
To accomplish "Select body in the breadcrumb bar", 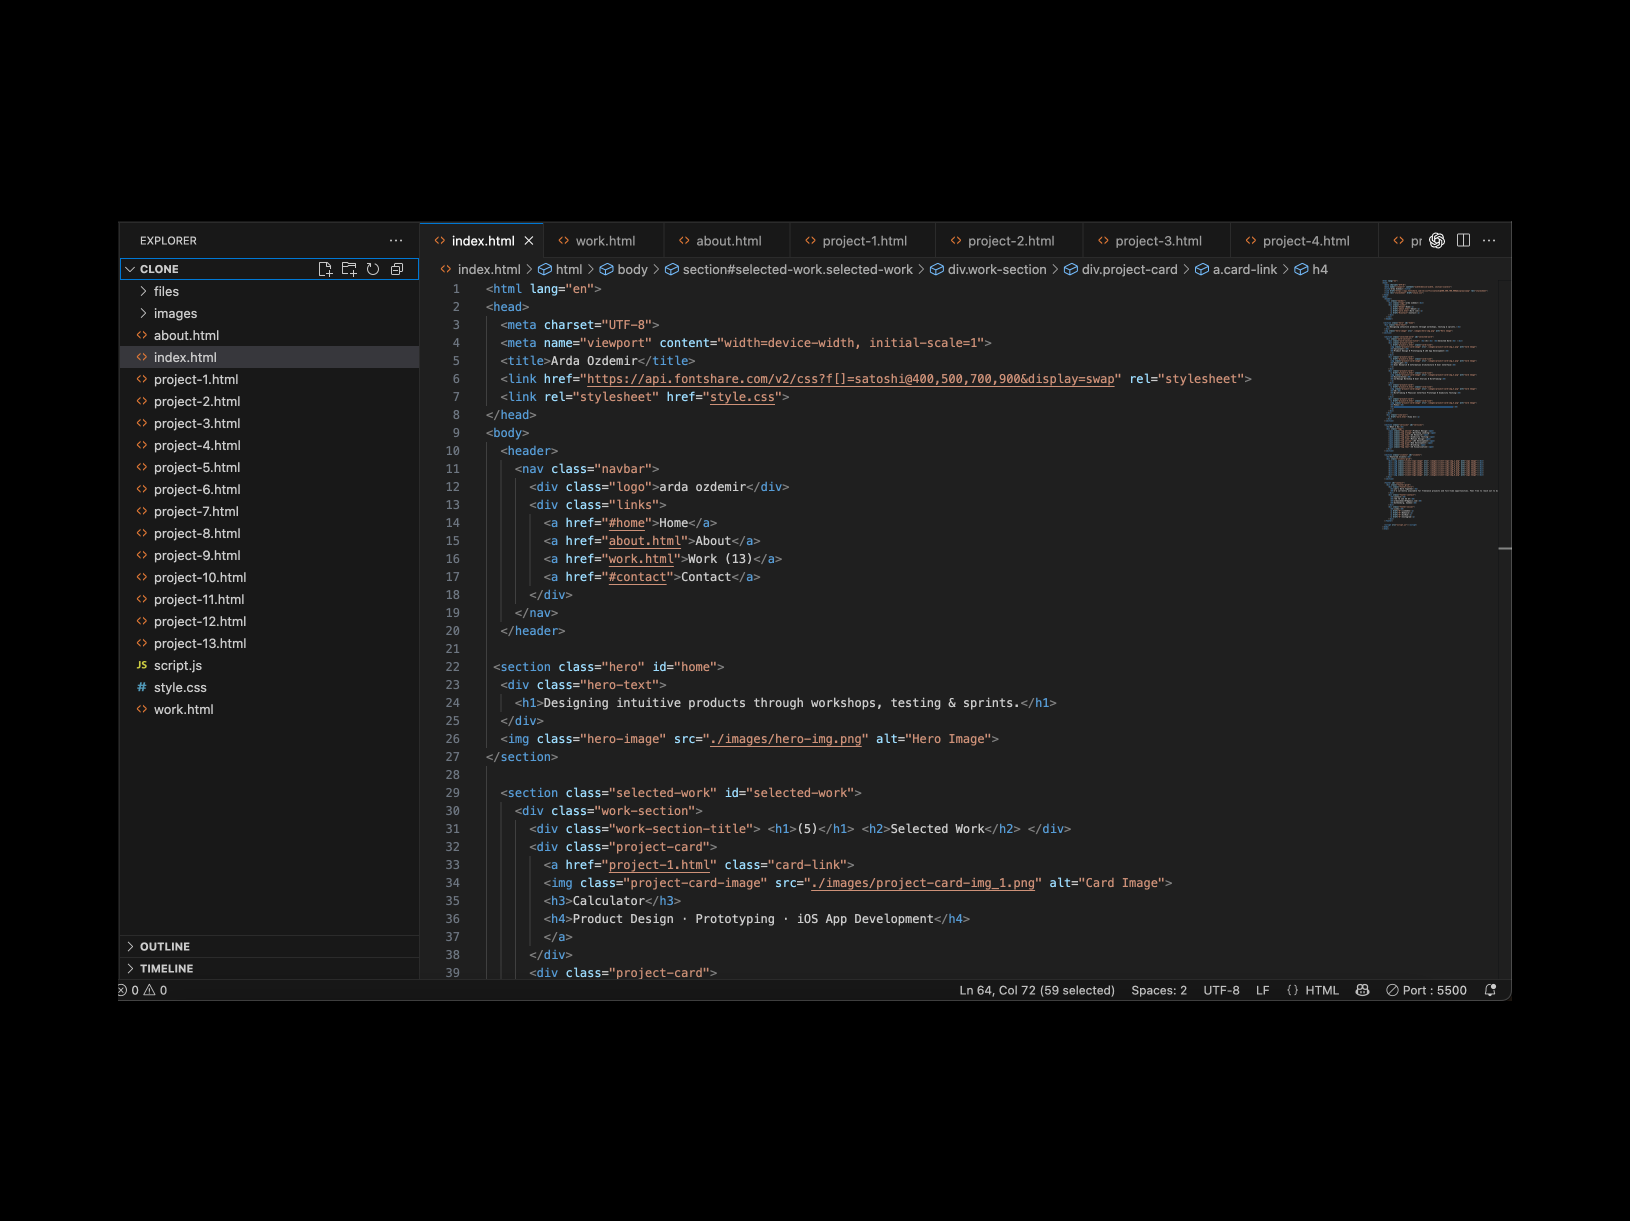I will [630, 269].
